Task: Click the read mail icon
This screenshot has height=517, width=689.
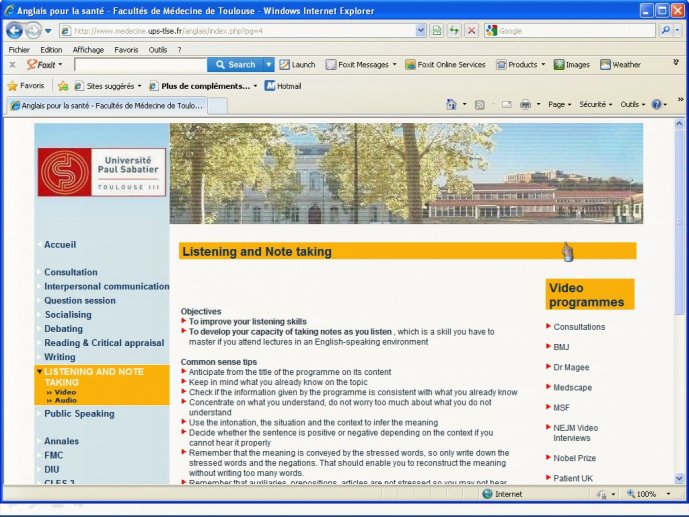Action: 507,105
